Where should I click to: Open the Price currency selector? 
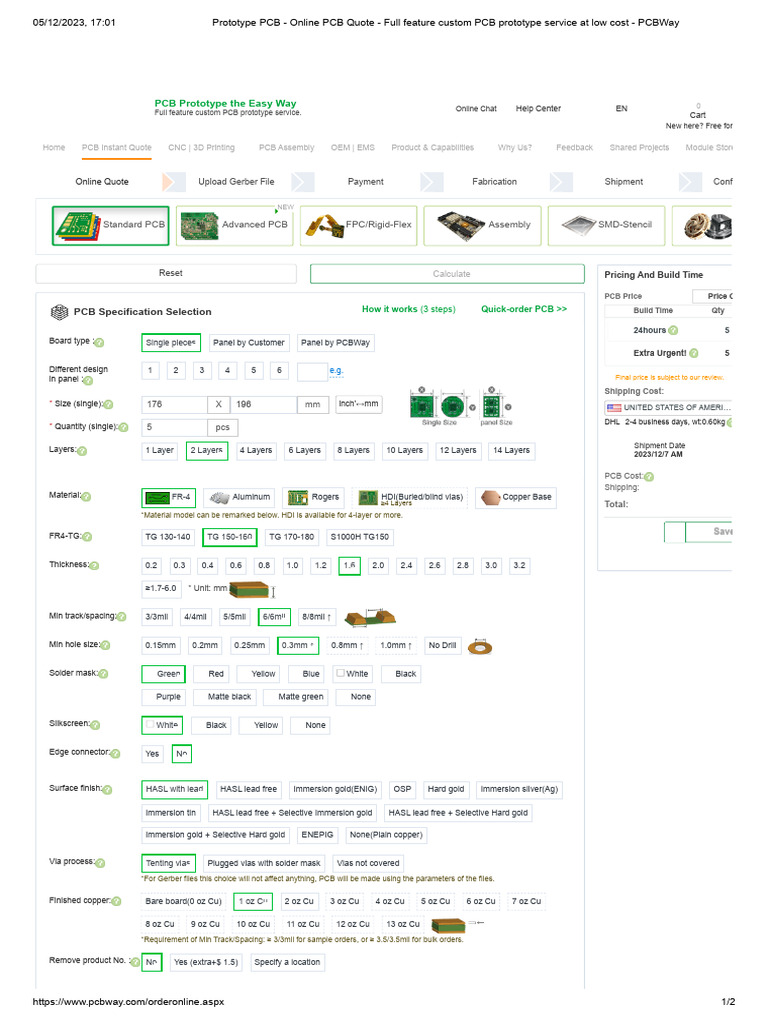click(712, 296)
